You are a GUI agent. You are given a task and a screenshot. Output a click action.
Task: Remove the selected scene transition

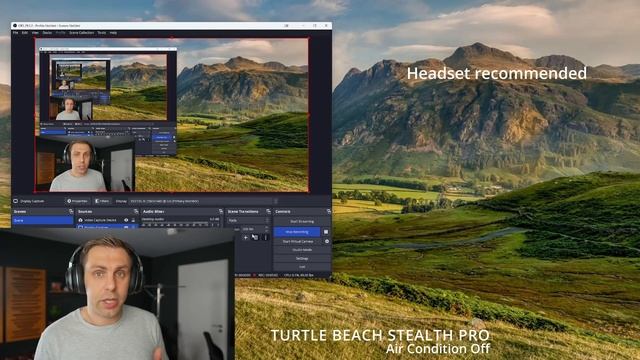coord(255,237)
